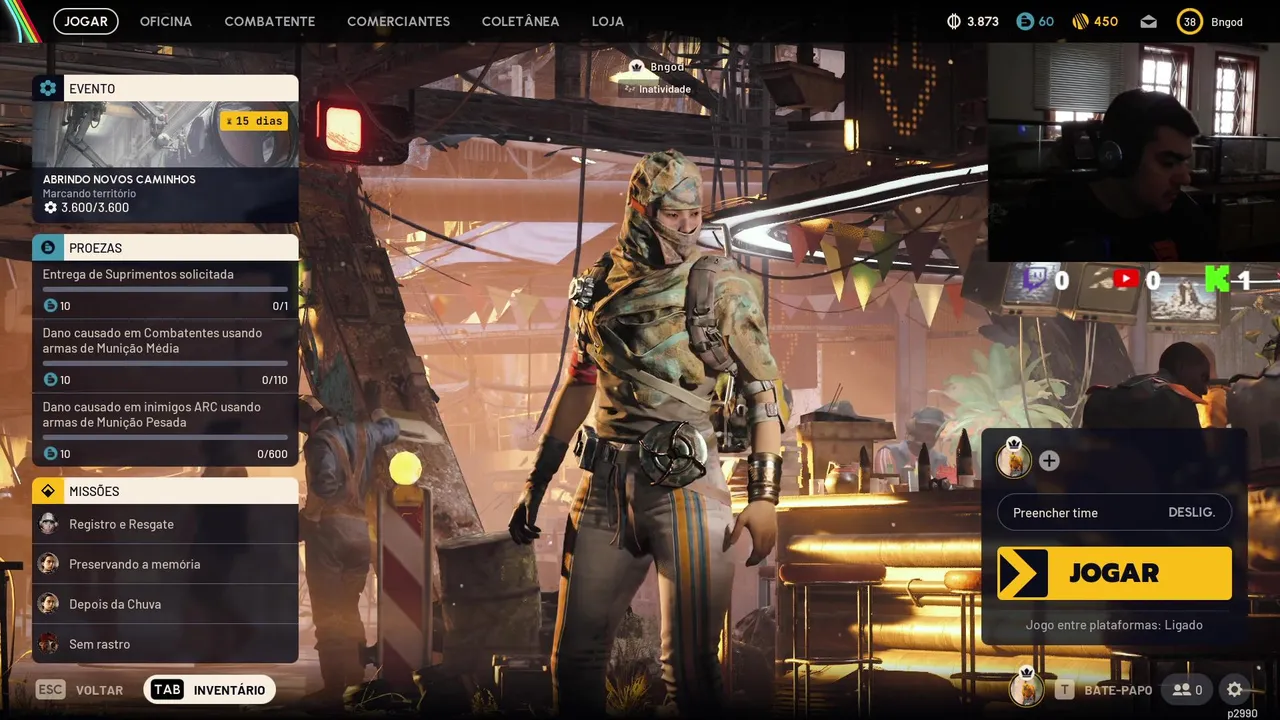Click the Munição Pesada feat progress bar

[165, 437]
